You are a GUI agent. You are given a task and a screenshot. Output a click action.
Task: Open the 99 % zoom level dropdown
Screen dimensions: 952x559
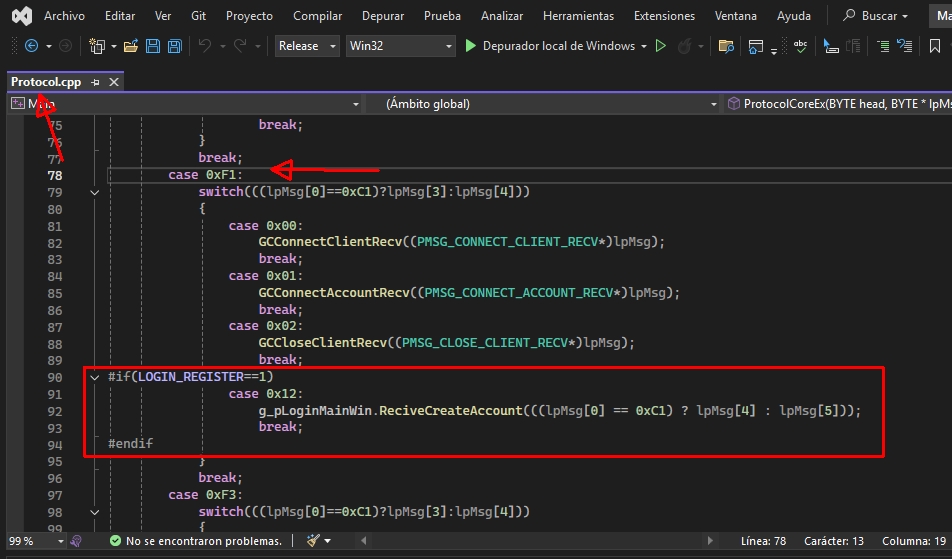coord(36,541)
